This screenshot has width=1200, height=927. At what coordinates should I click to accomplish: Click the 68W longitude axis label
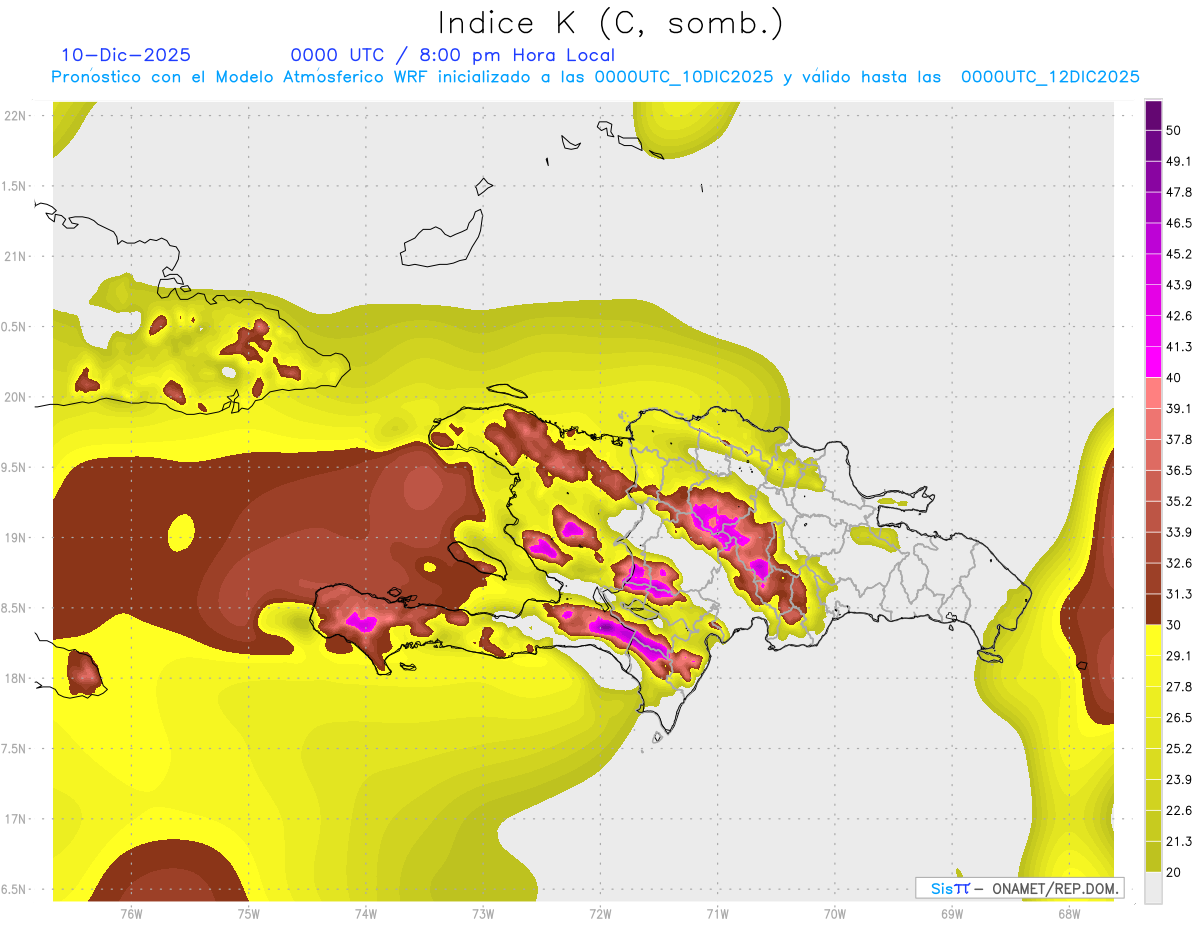pyautogui.click(x=1069, y=914)
